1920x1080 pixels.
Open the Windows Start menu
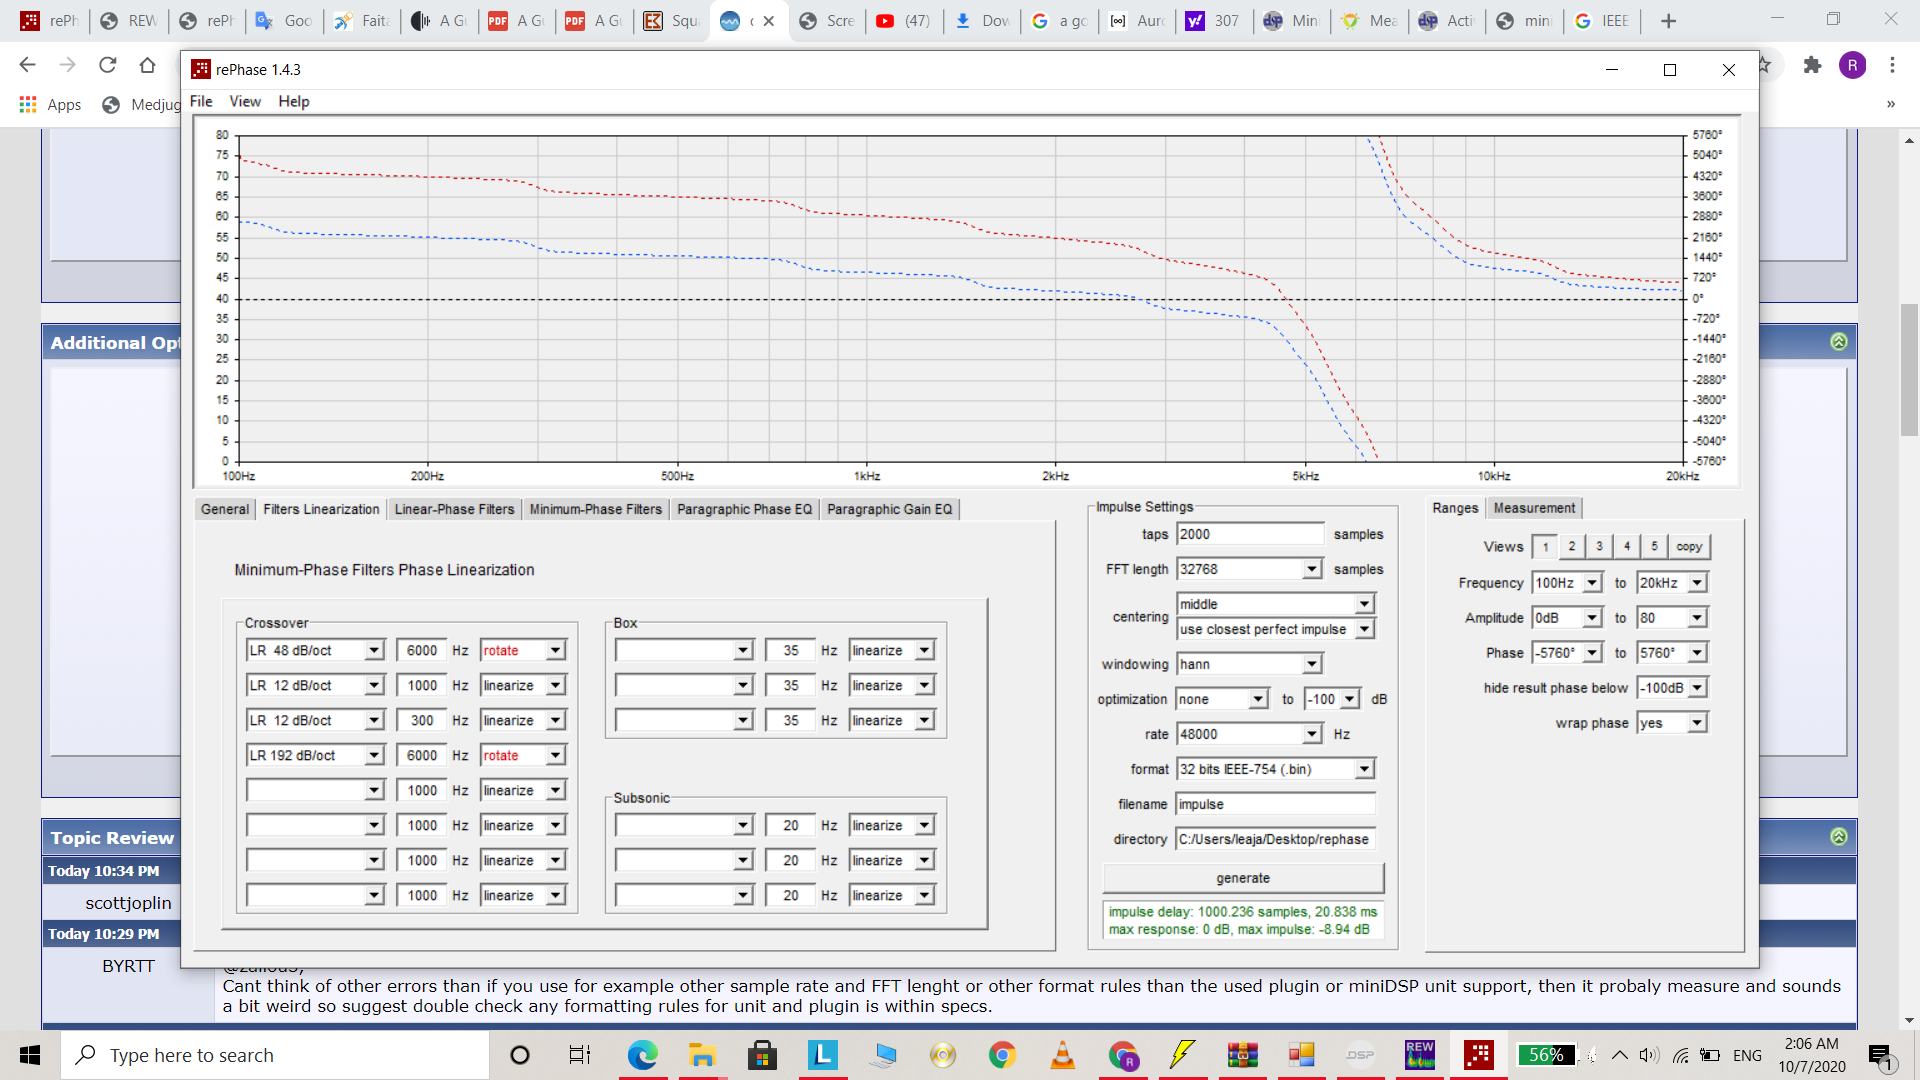pyautogui.click(x=30, y=1055)
